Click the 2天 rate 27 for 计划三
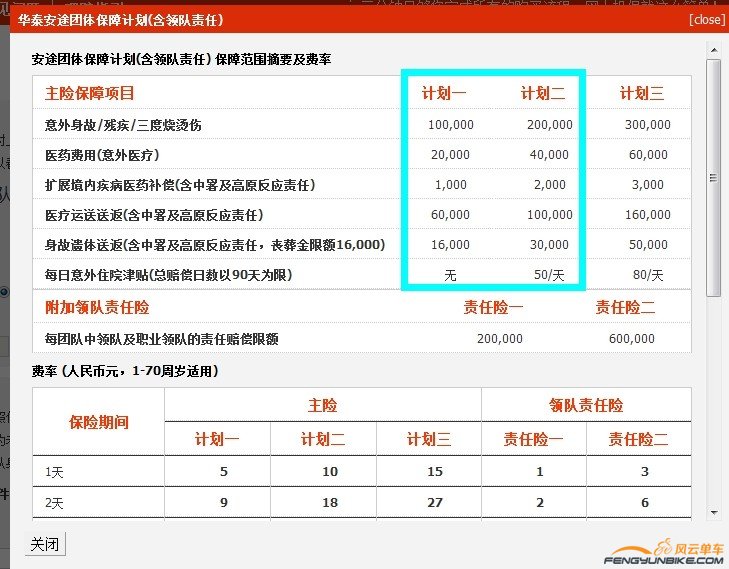This screenshot has height=569, width=729. [435, 503]
